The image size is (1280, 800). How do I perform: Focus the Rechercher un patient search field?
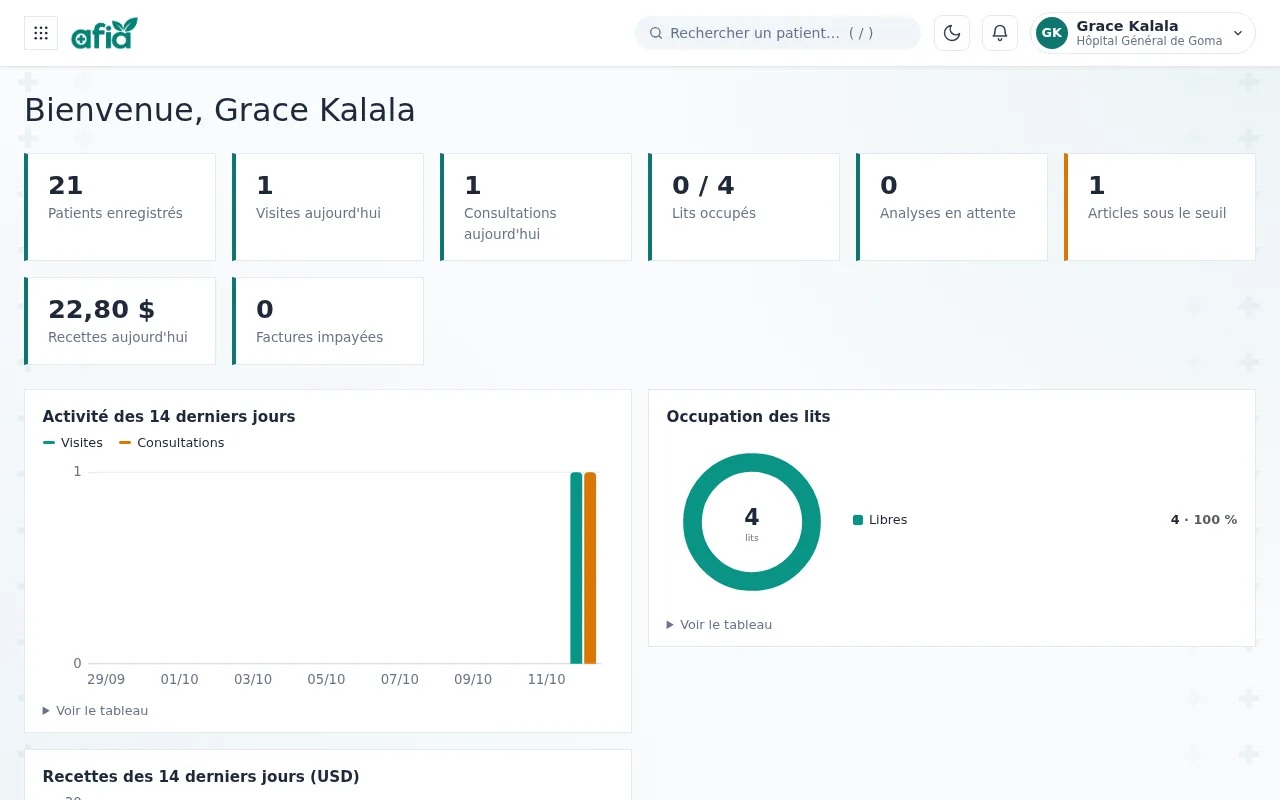(x=778, y=33)
